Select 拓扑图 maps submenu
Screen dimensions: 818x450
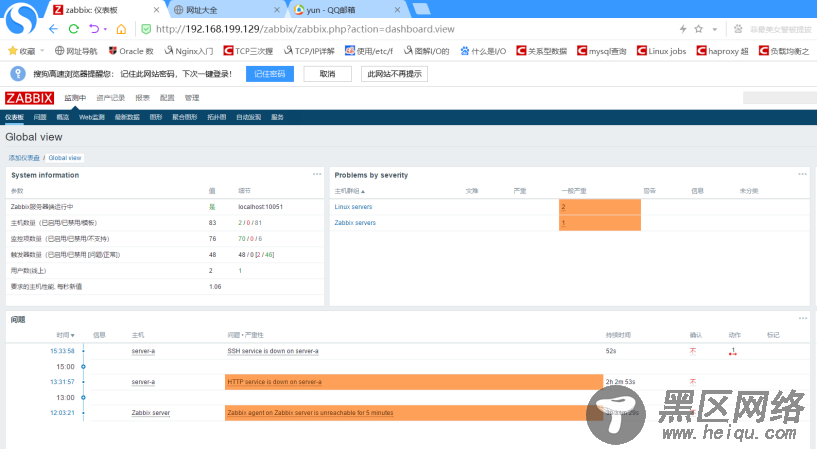point(216,117)
